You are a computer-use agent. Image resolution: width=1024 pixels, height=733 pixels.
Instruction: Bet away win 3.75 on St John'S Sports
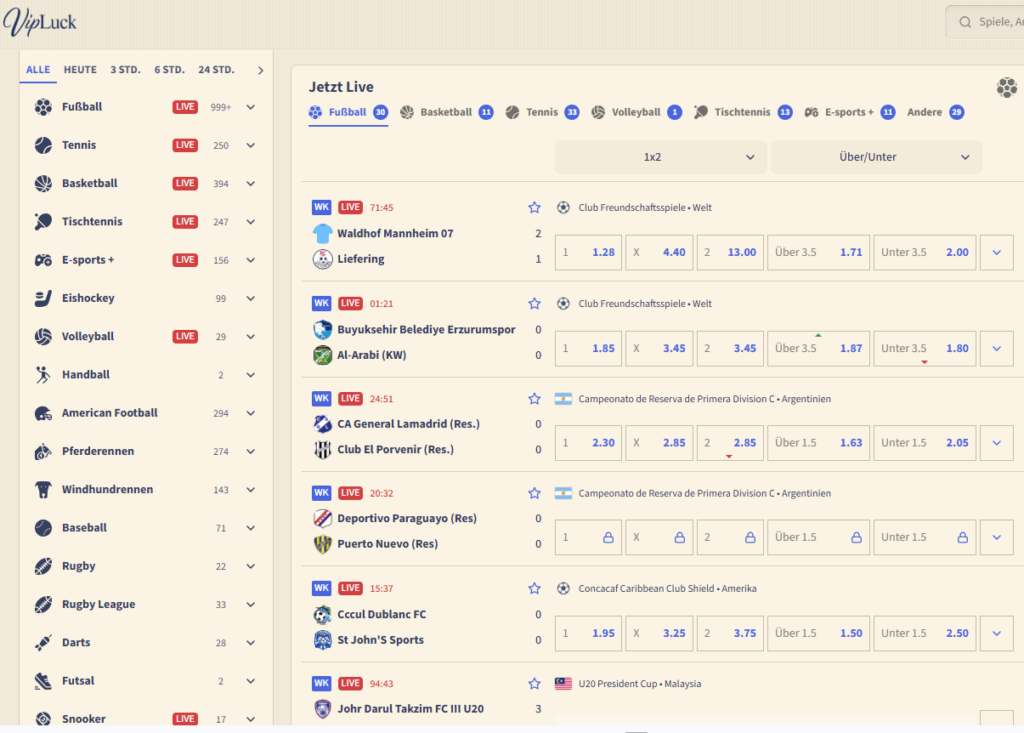pos(730,634)
